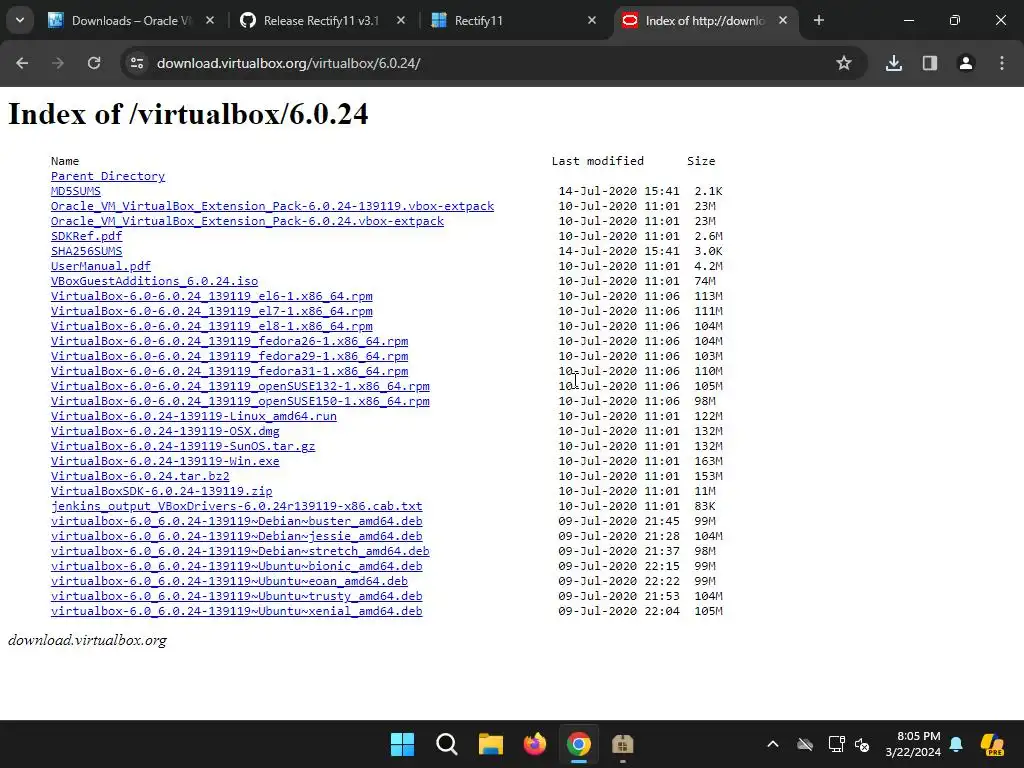Close the Index of download tab
Image resolution: width=1024 pixels, height=768 pixels.
click(783, 20)
